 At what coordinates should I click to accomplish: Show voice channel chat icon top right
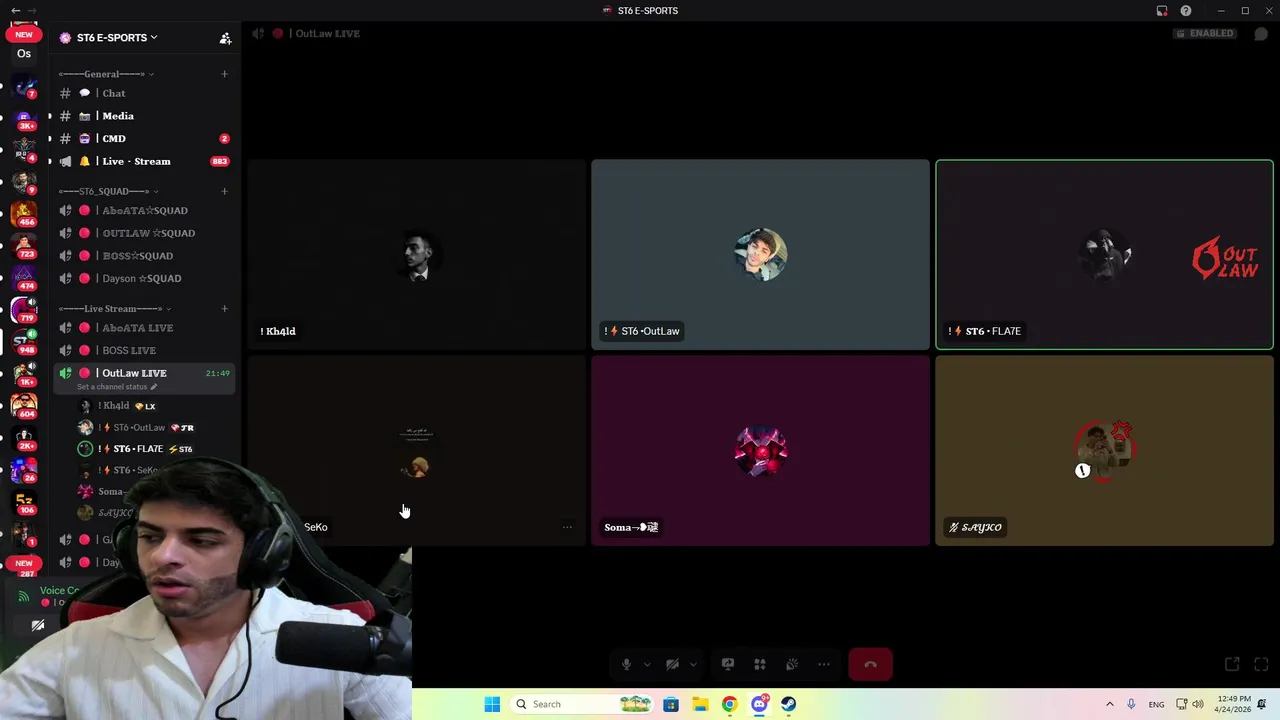(x=1261, y=33)
